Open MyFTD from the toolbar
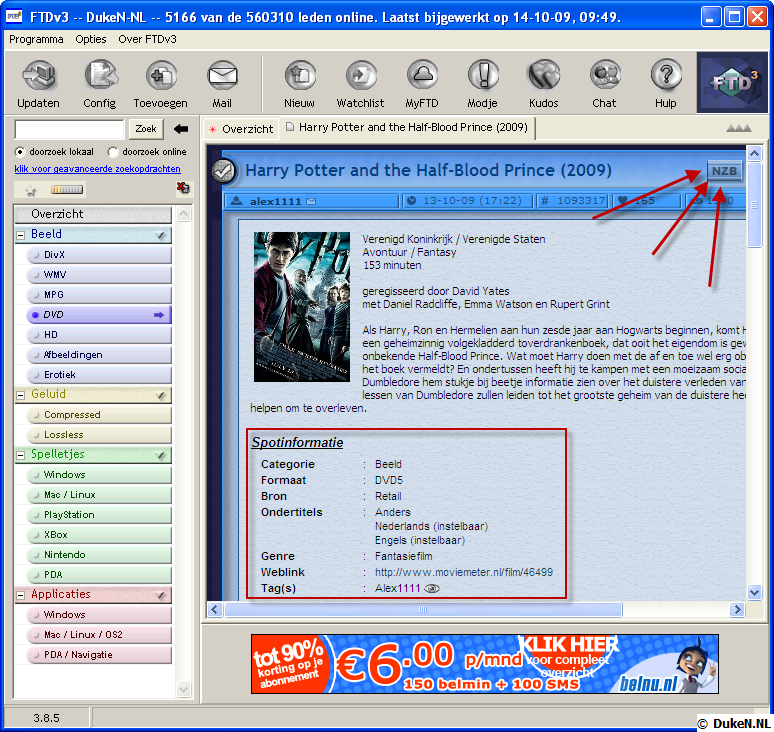Screen dimensions: 774x732 (422, 77)
